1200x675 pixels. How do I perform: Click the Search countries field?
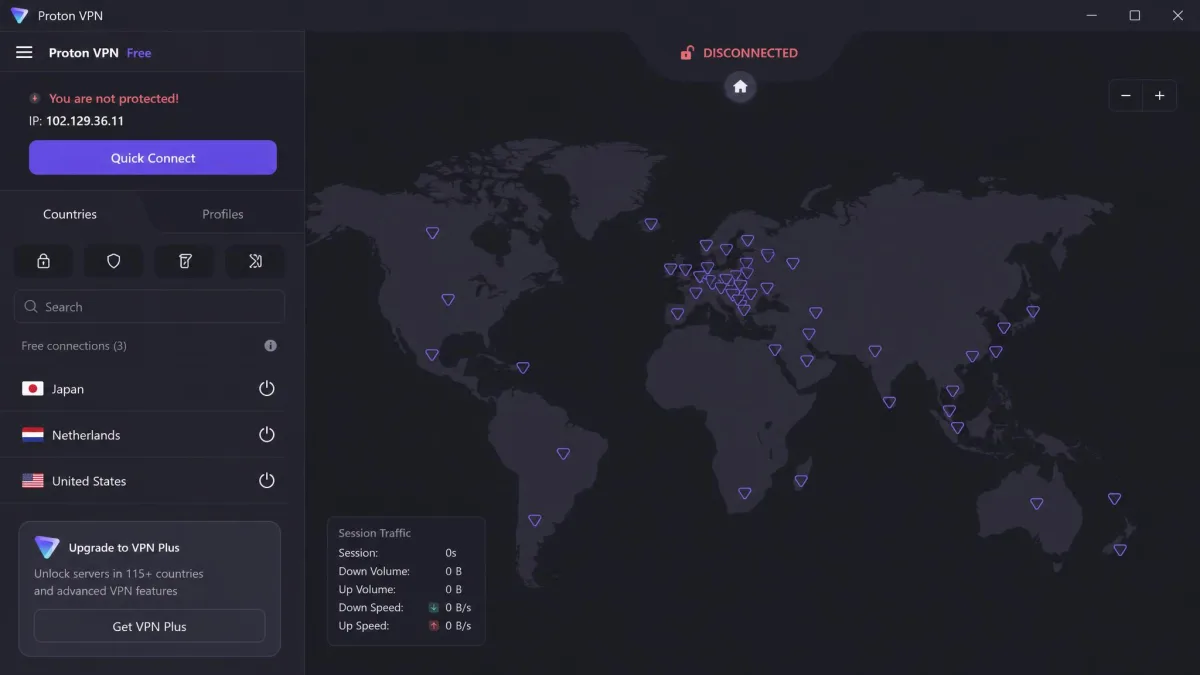click(150, 307)
